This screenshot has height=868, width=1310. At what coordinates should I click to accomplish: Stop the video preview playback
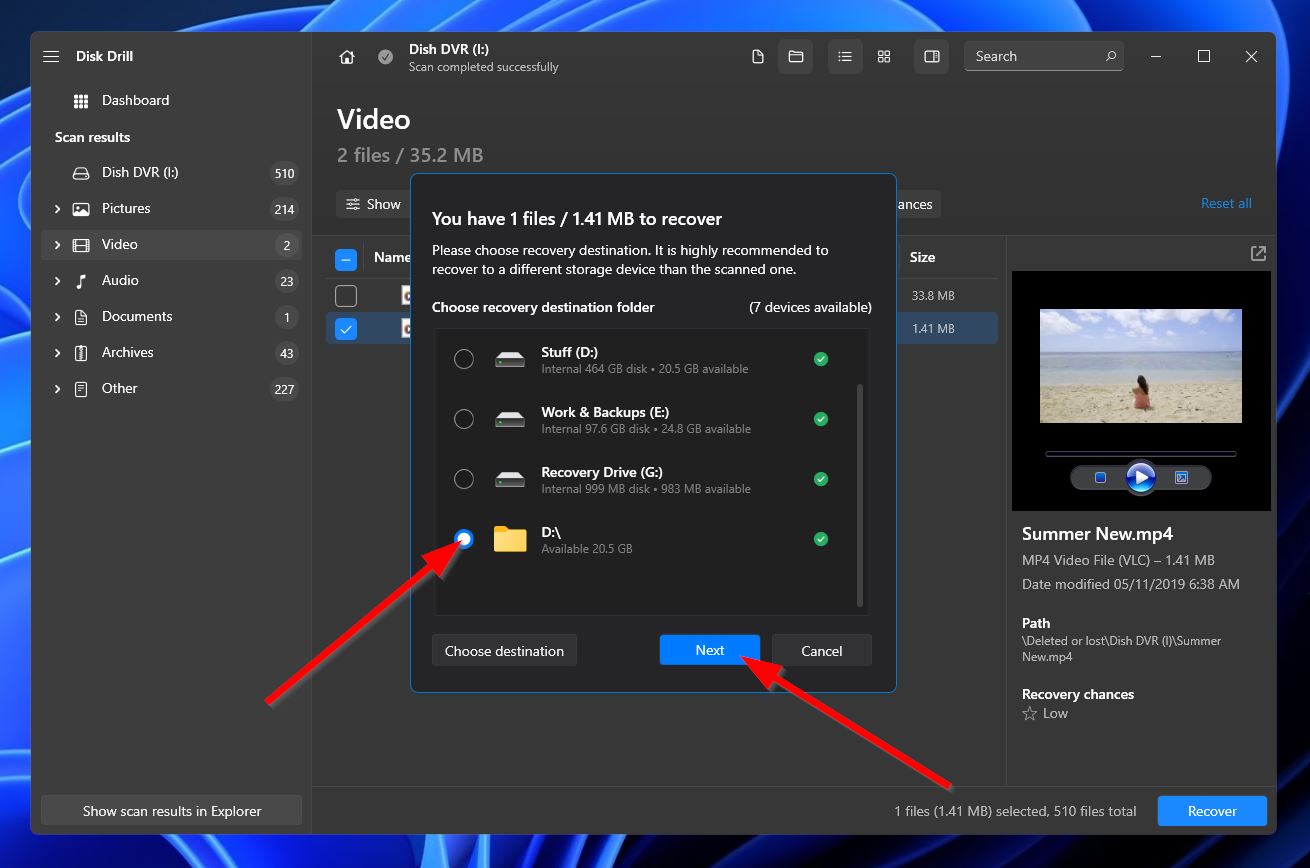(1100, 478)
